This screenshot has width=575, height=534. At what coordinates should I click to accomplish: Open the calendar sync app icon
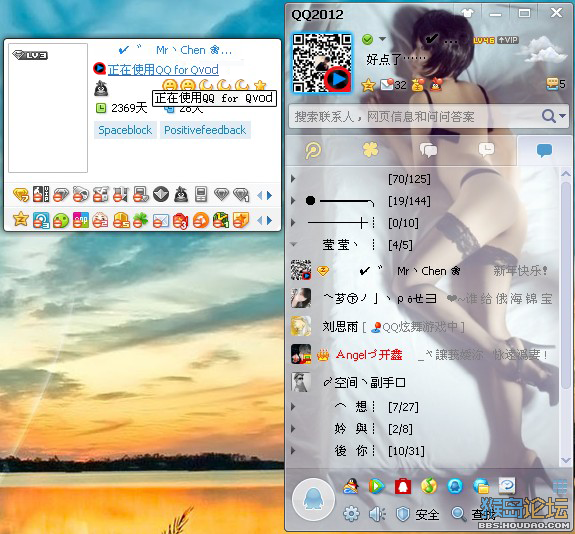click(507, 486)
